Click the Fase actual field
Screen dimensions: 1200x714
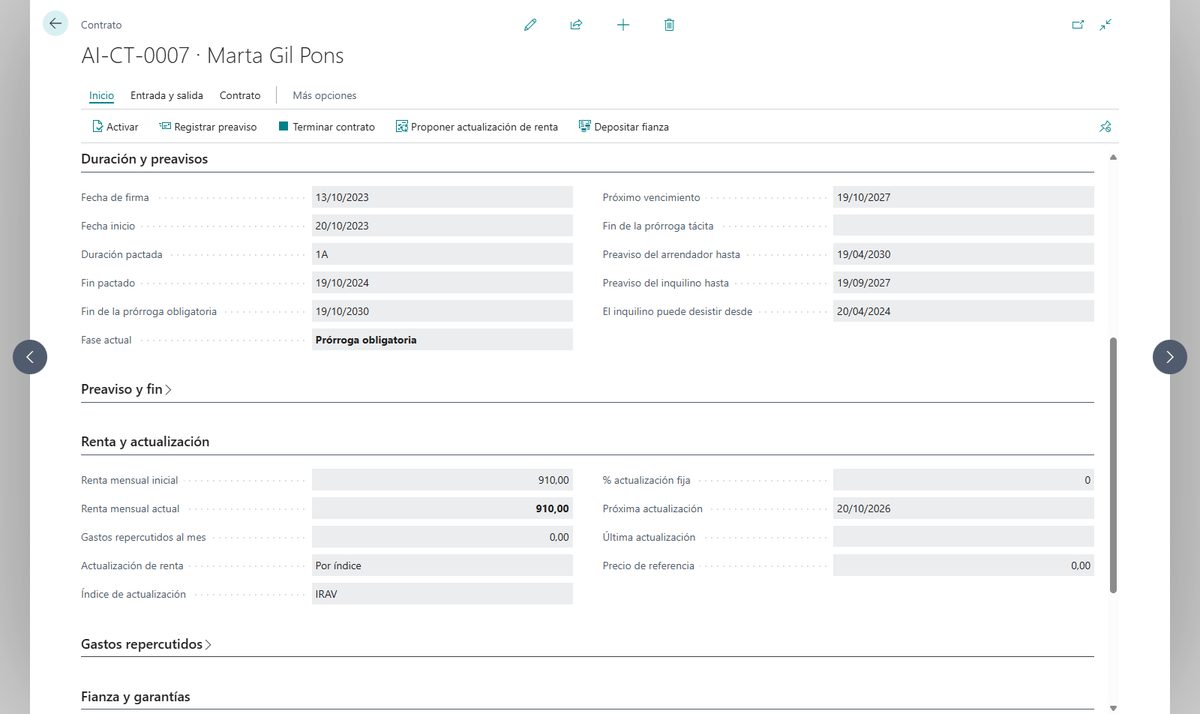[x=442, y=340]
